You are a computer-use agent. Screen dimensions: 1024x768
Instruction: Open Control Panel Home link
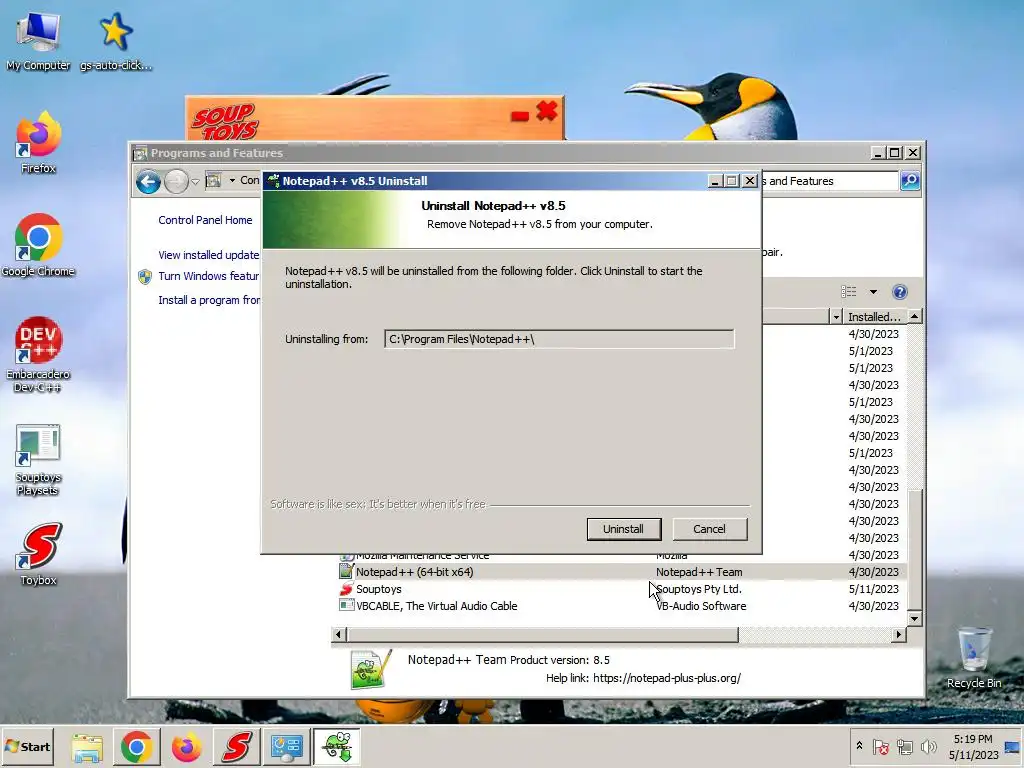205,220
